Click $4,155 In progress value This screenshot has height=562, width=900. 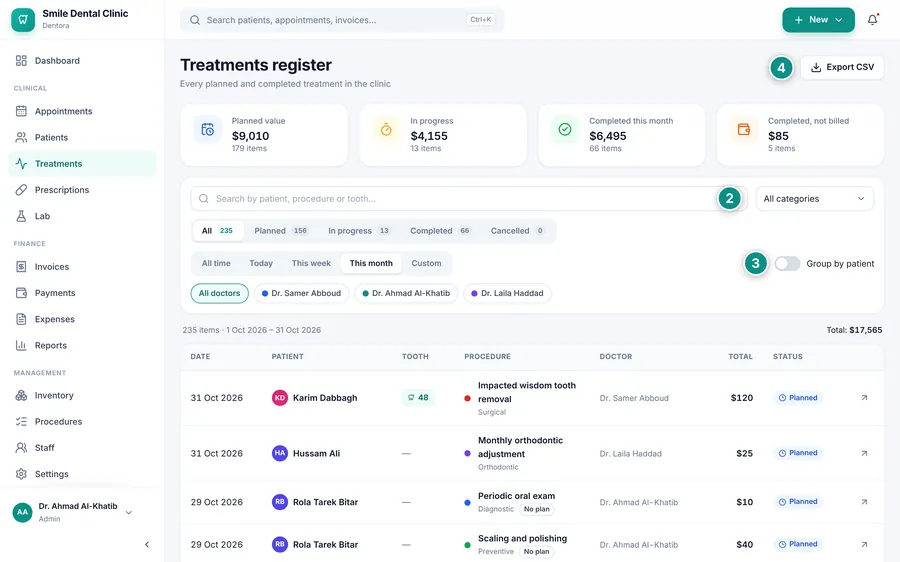pyautogui.click(x=429, y=136)
